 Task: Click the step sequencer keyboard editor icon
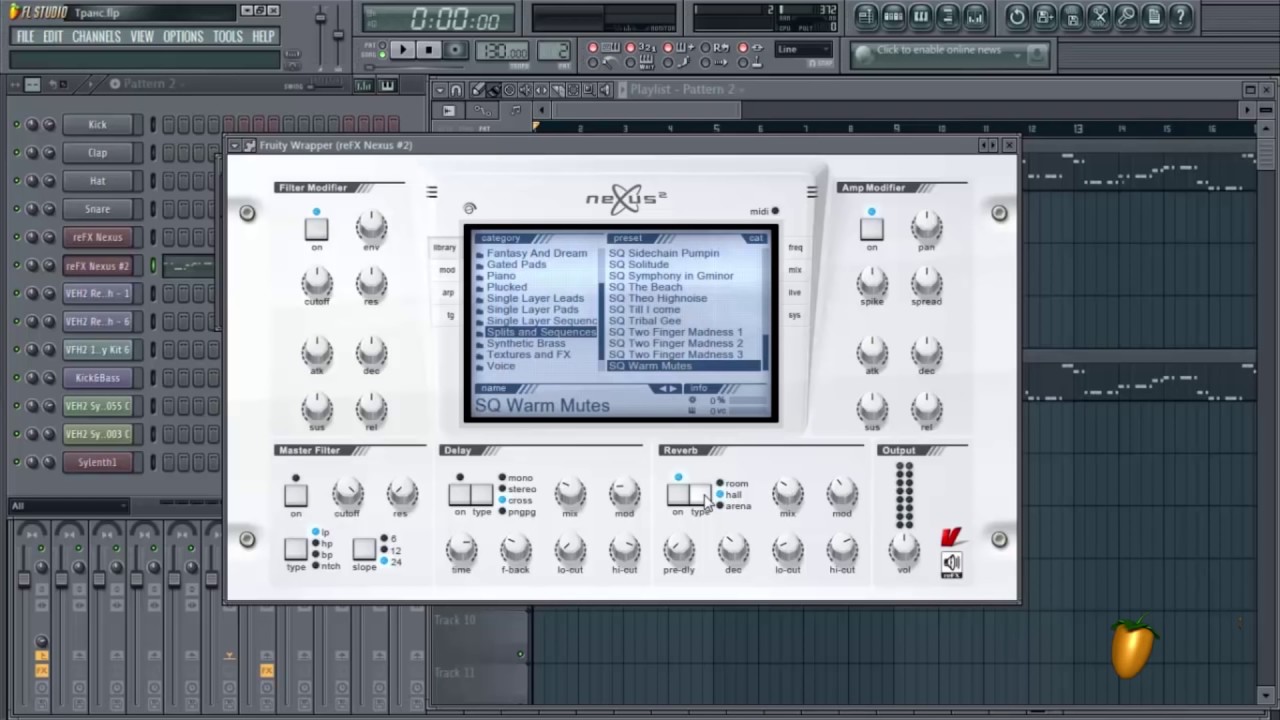tap(386, 85)
